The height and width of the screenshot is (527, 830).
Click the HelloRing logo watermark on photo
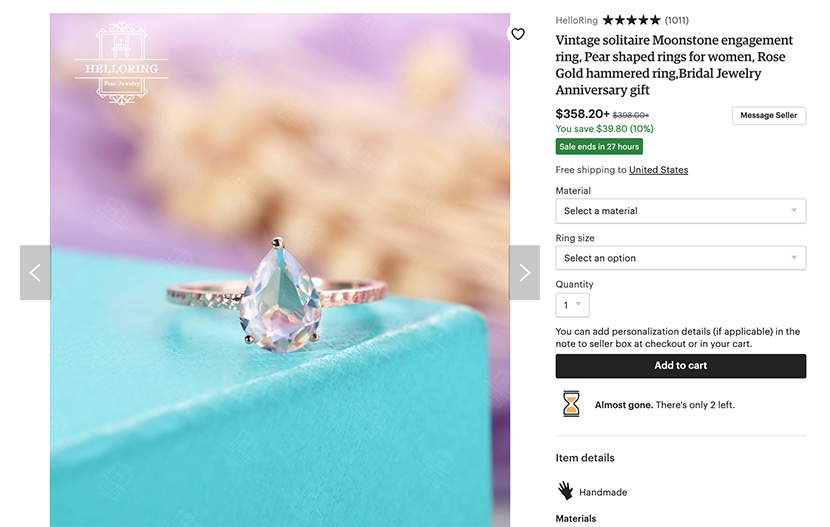point(121,62)
